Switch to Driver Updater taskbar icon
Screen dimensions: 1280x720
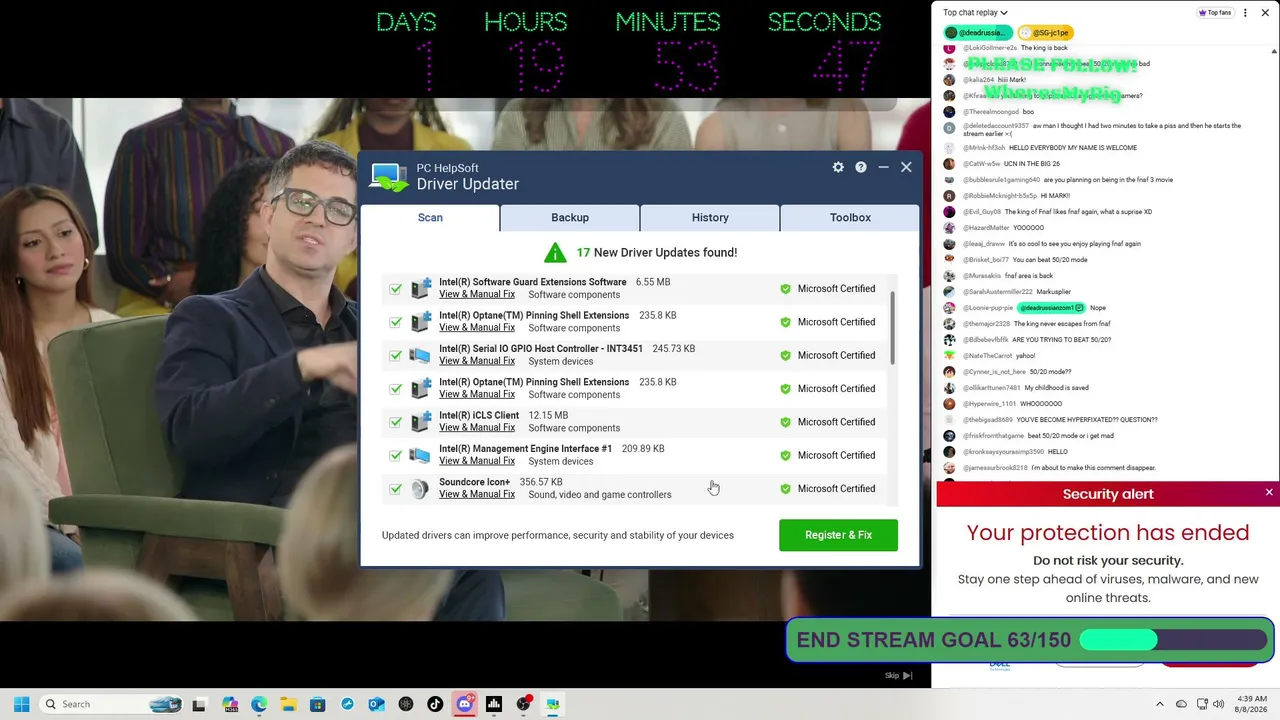[x=552, y=704]
